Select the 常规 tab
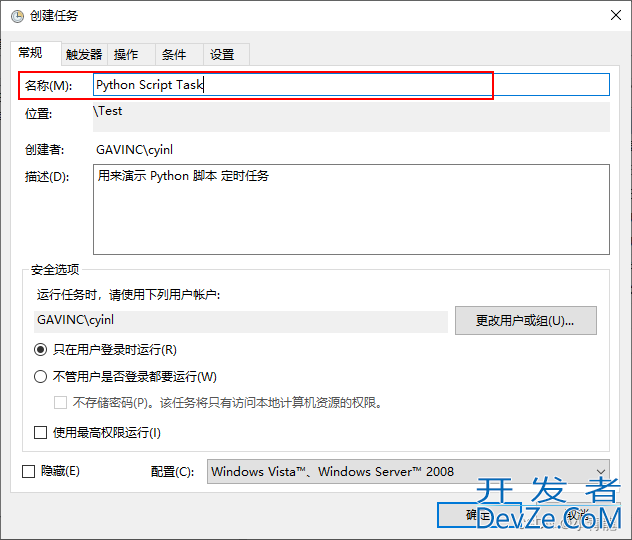632x540 pixels. tap(35, 53)
